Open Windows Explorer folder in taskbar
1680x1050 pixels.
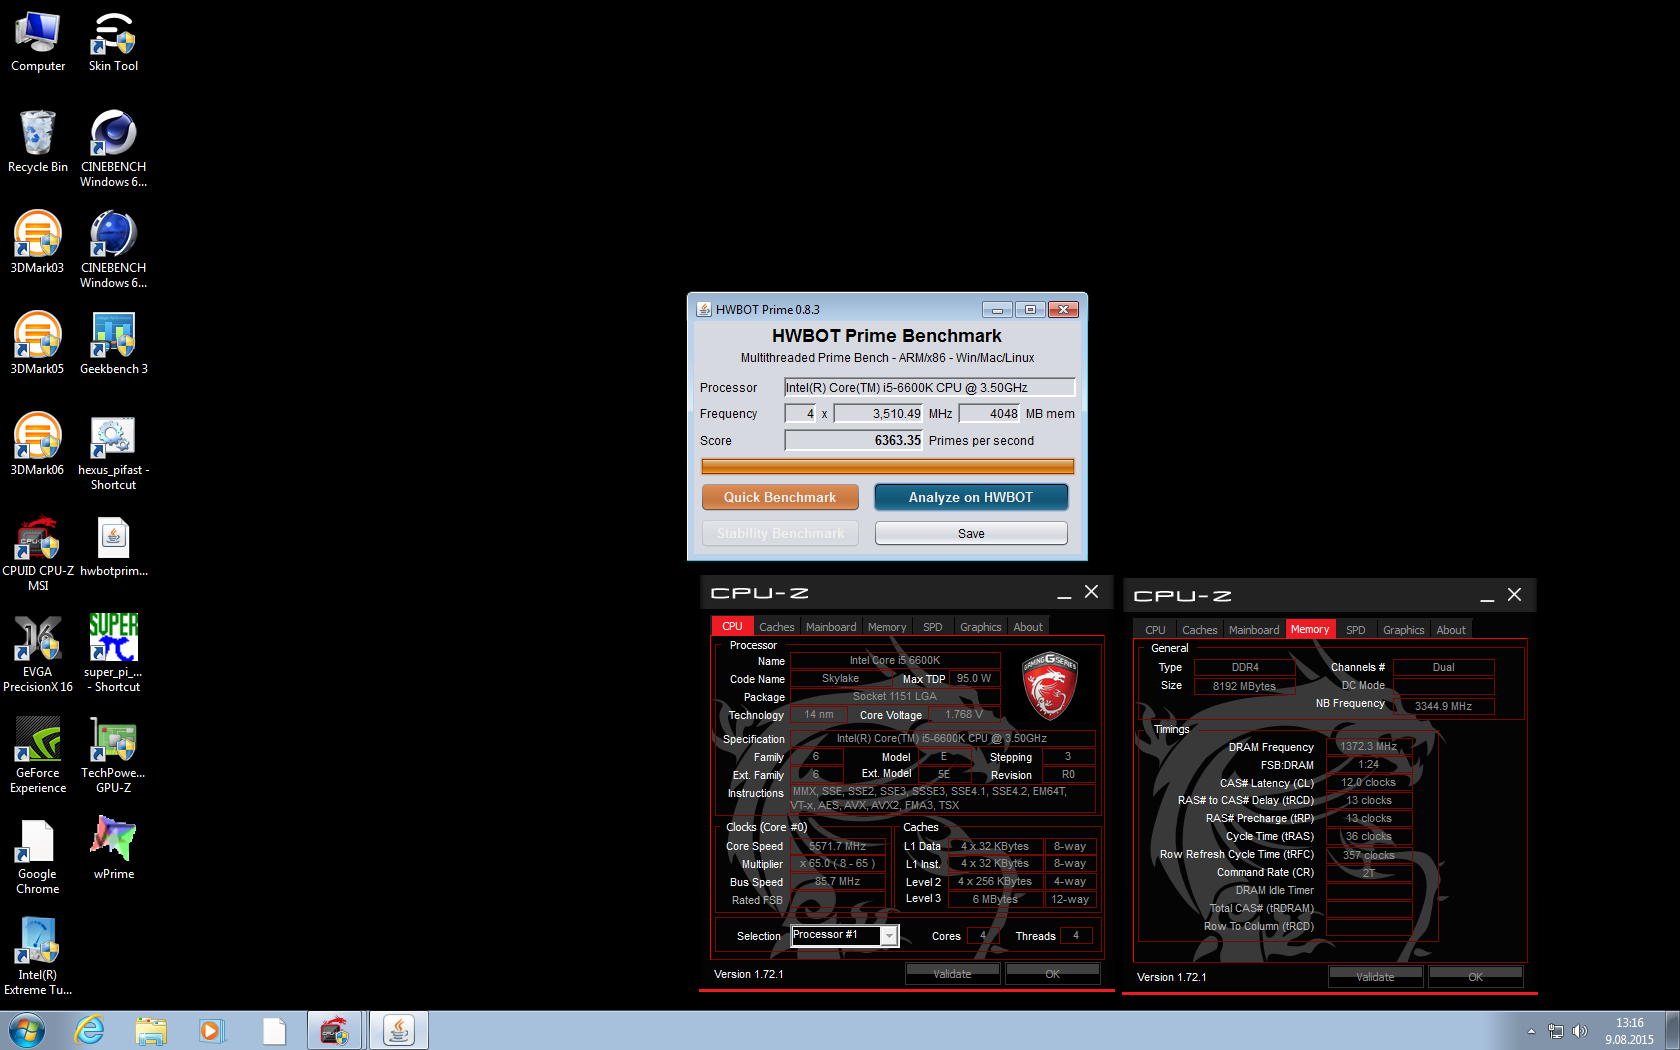tap(151, 1030)
